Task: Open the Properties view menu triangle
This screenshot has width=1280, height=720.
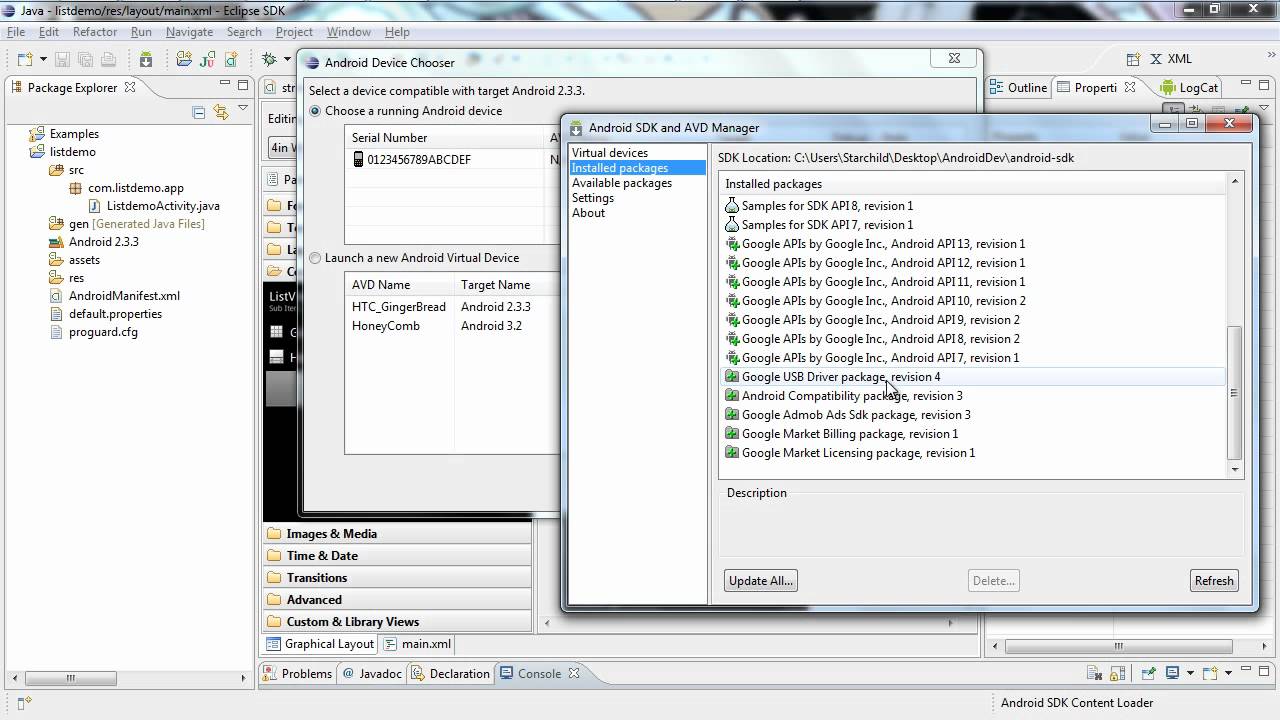Action: (1264, 108)
